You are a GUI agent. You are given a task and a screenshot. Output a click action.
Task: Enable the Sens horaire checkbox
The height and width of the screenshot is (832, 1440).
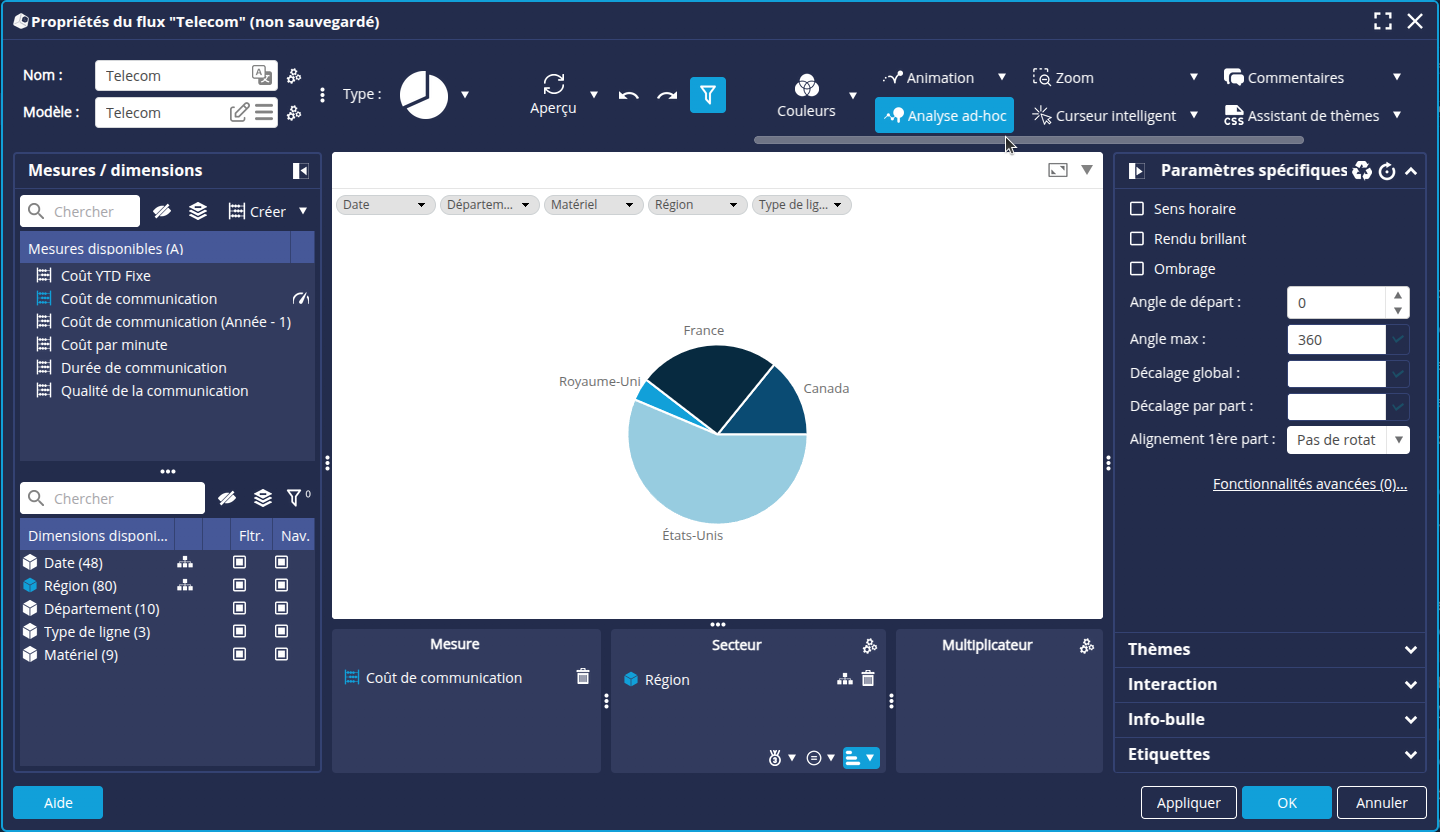[1136, 209]
